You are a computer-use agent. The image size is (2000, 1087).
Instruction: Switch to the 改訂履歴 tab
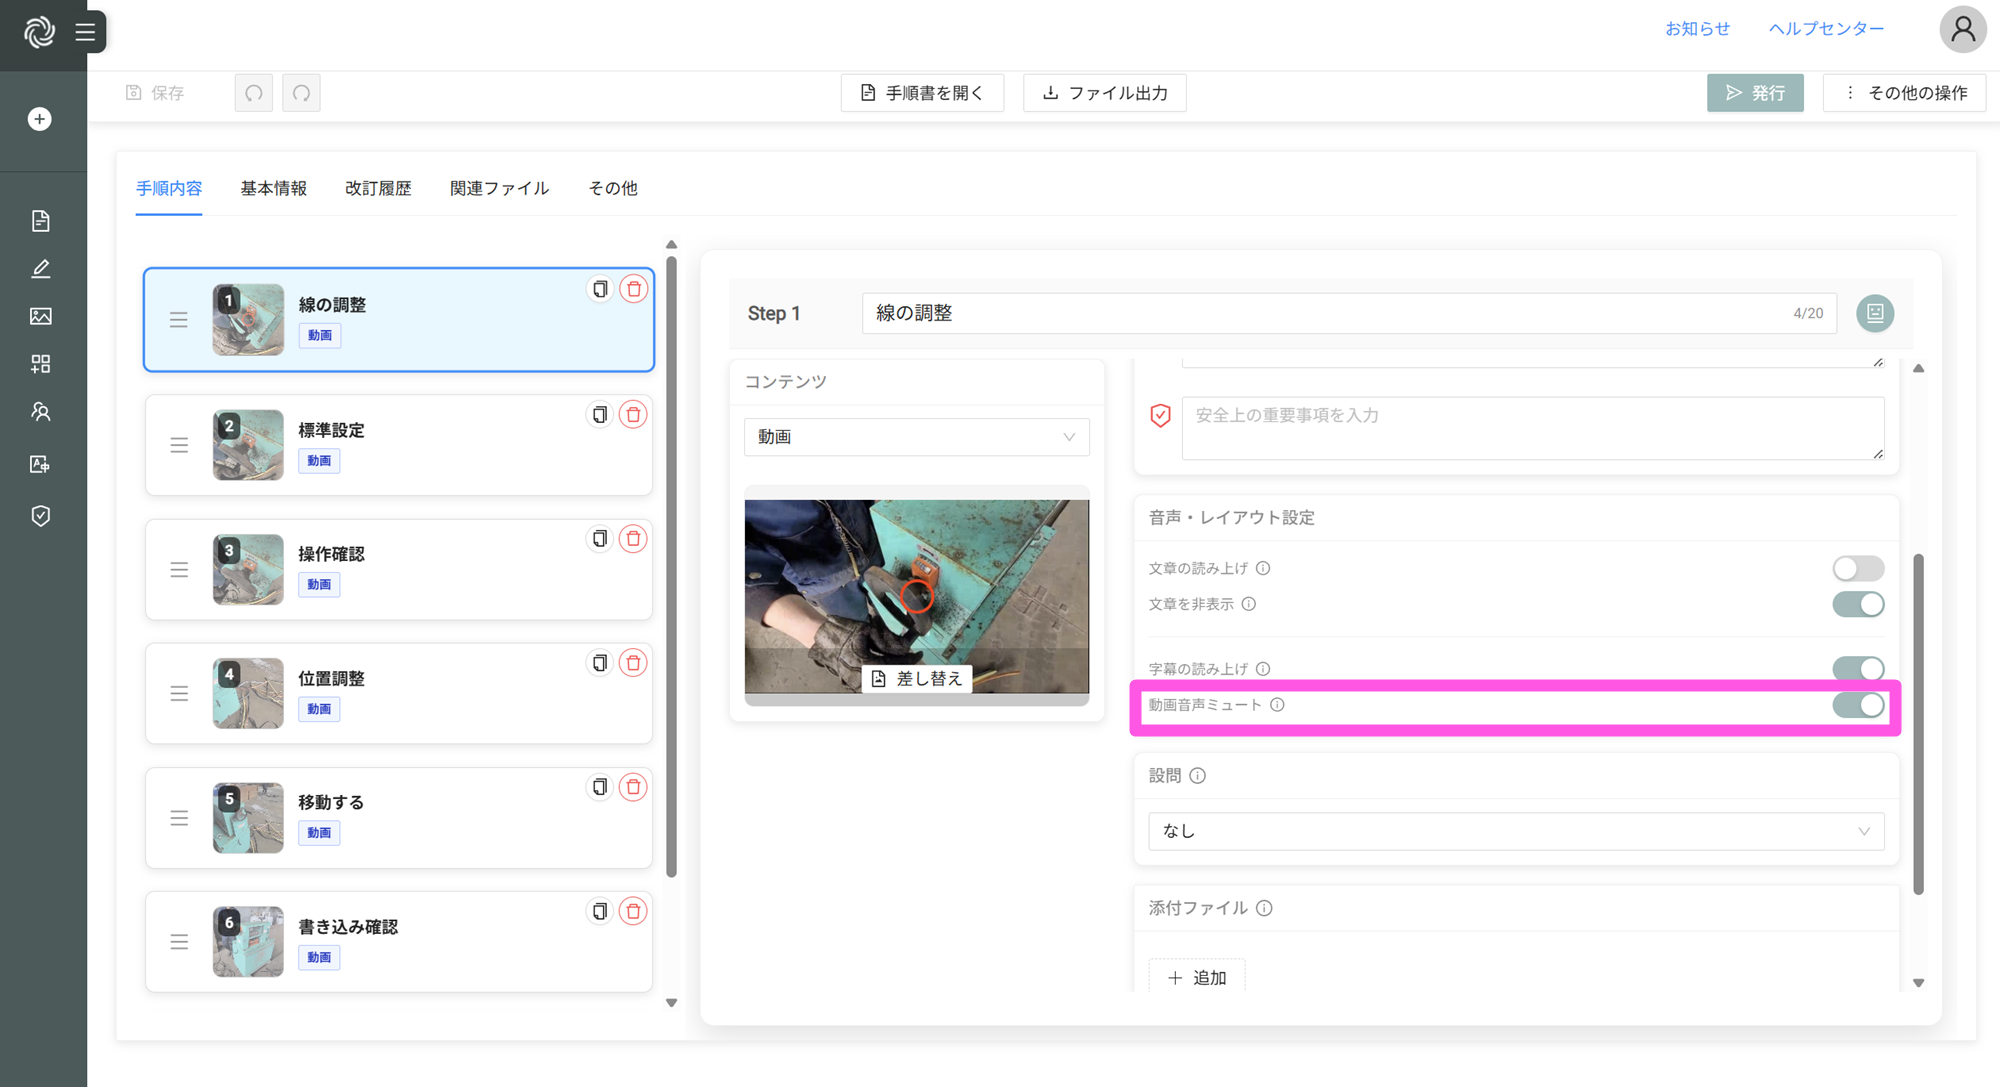point(378,188)
